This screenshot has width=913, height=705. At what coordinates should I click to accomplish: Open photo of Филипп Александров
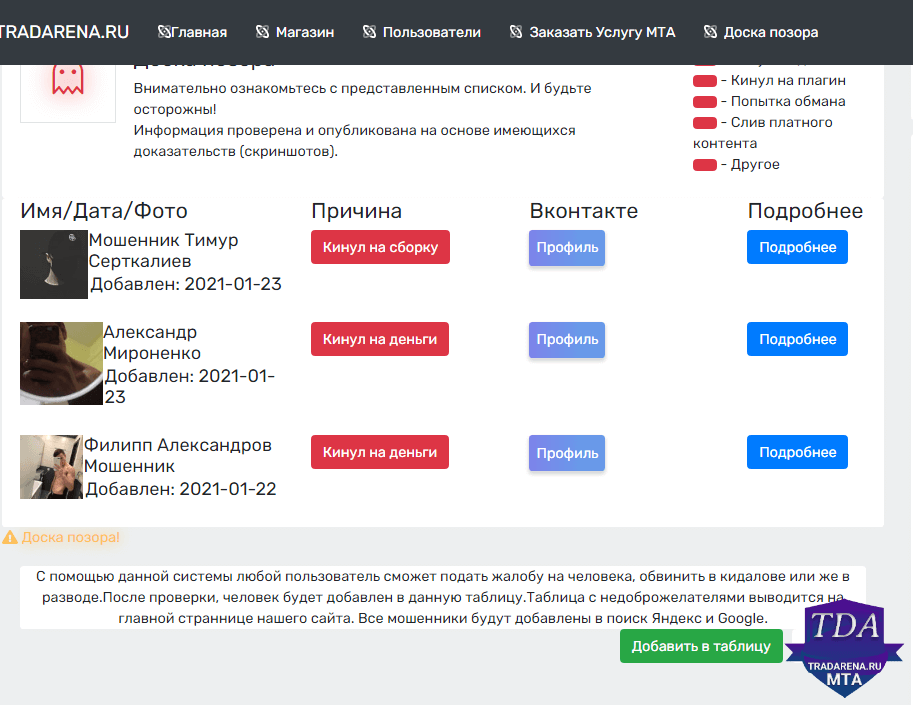pyautogui.click(x=51, y=467)
